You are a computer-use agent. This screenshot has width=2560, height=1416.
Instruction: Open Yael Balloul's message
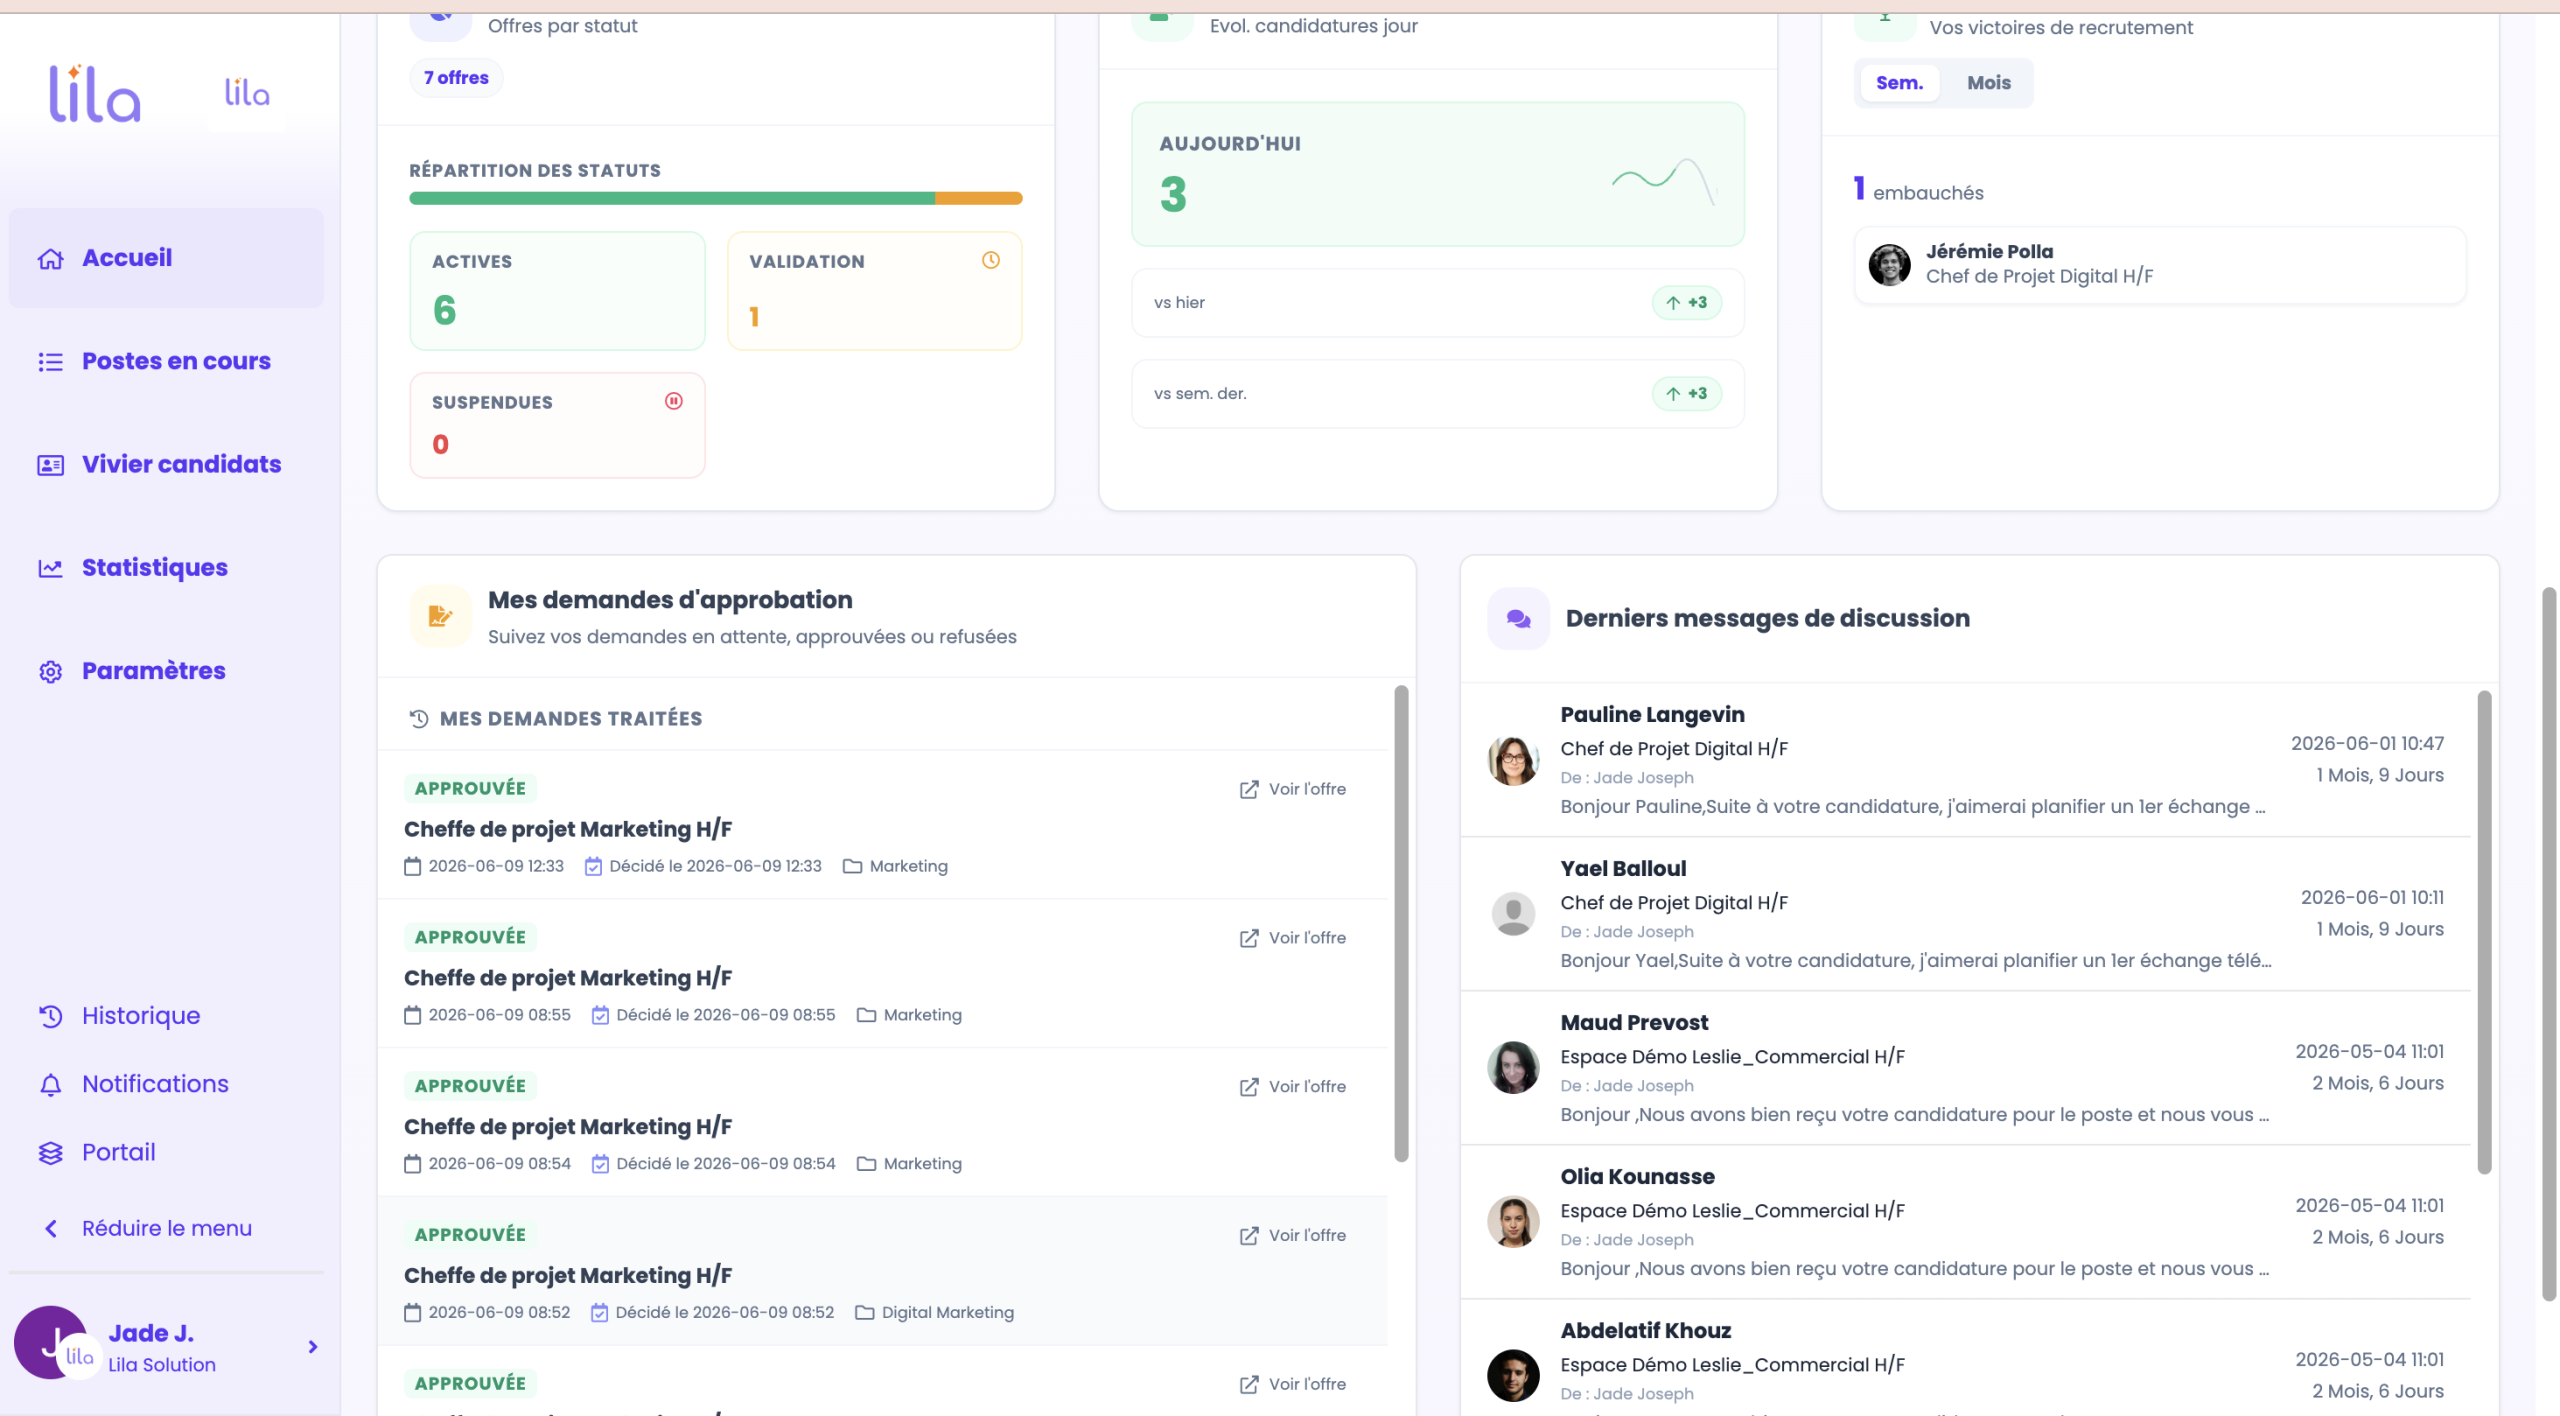click(1966, 914)
